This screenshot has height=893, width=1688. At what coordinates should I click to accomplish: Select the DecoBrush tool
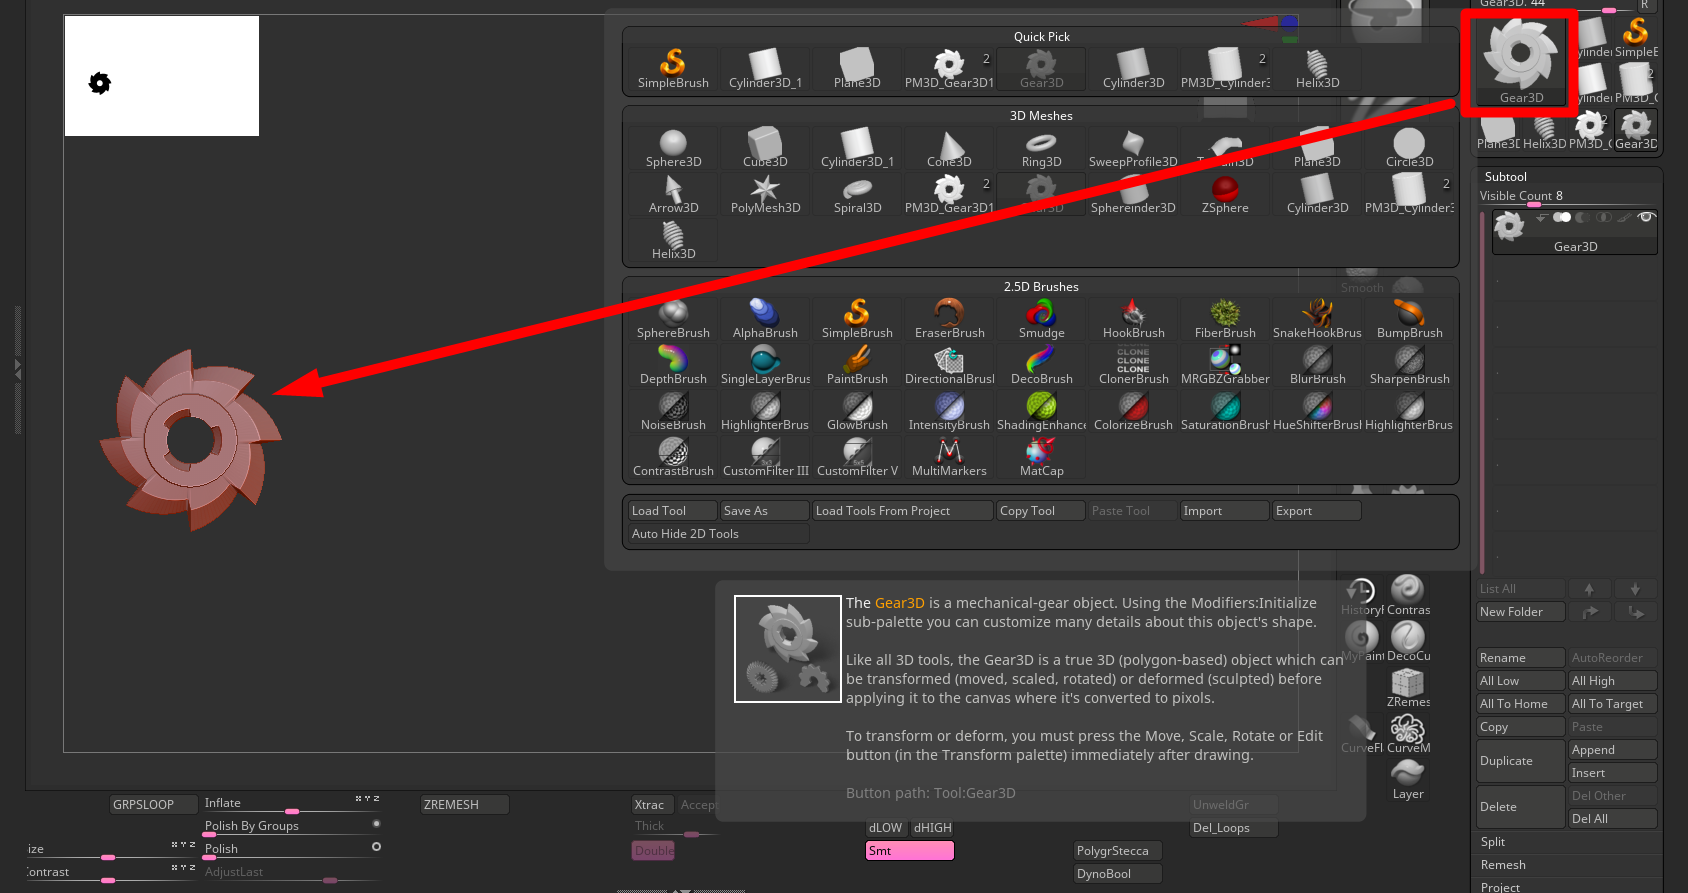click(1041, 365)
